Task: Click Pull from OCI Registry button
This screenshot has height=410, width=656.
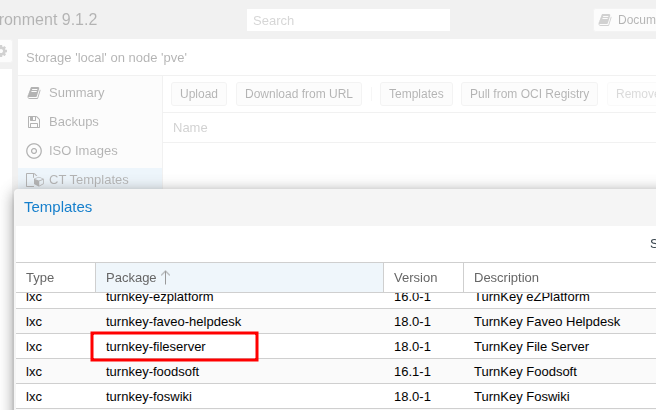Action: click(529, 94)
